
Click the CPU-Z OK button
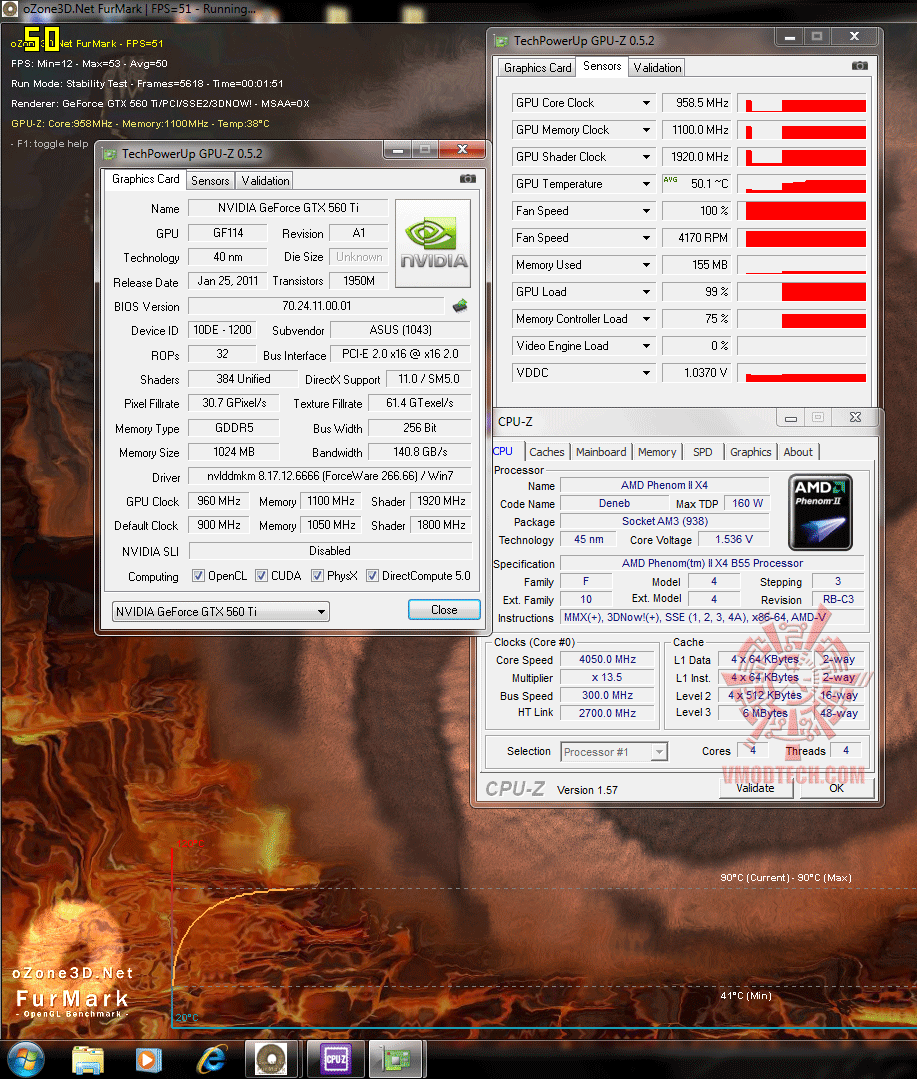coord(837,788)
